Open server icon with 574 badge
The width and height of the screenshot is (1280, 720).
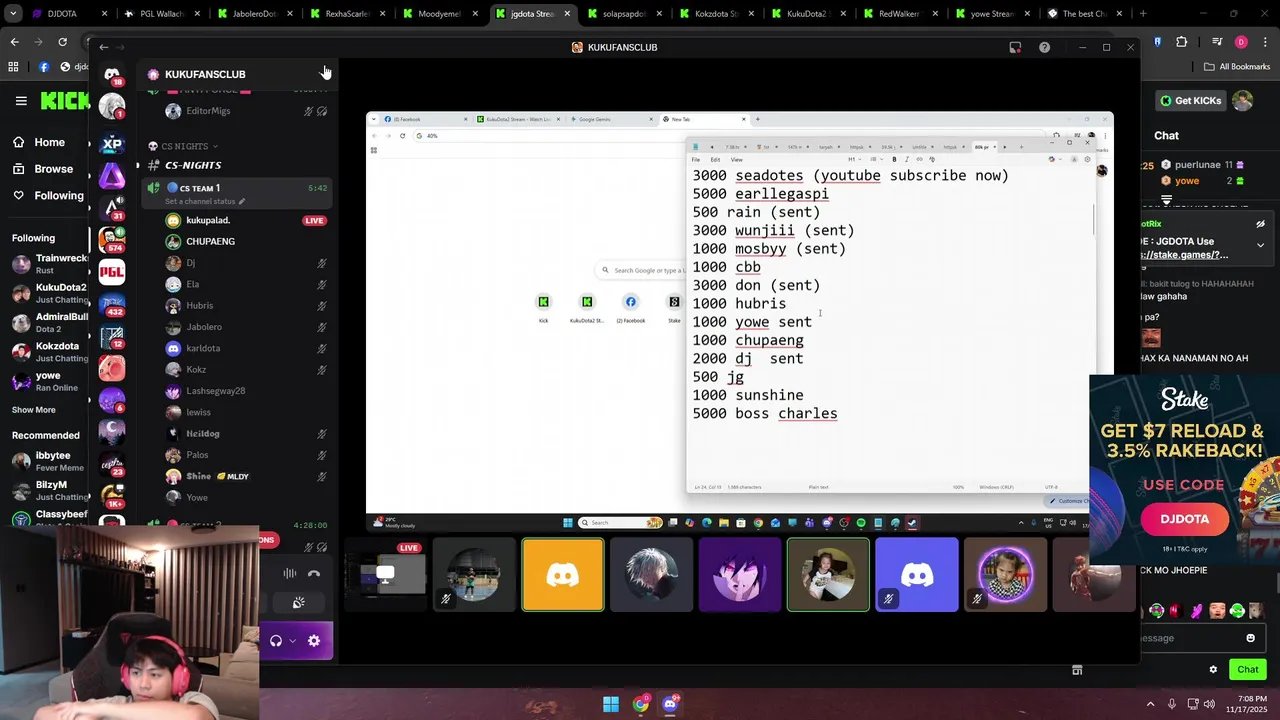(x=112, y=239)
